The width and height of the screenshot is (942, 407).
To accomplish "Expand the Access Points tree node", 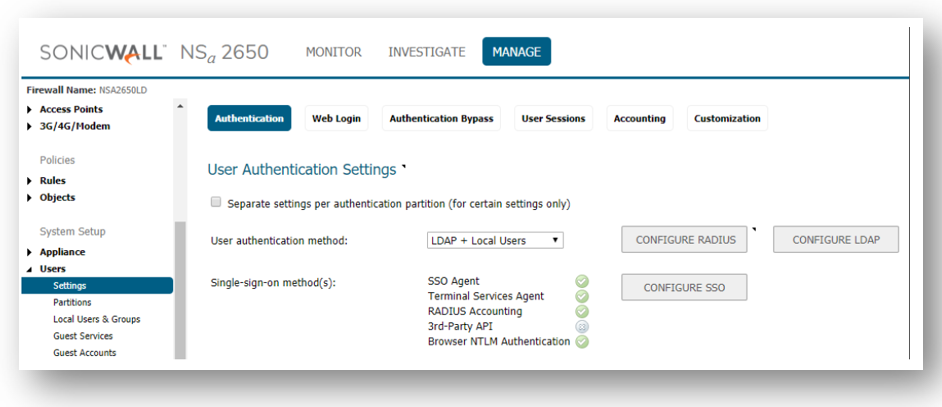I will pyautogui.click(x=30, y=110).
